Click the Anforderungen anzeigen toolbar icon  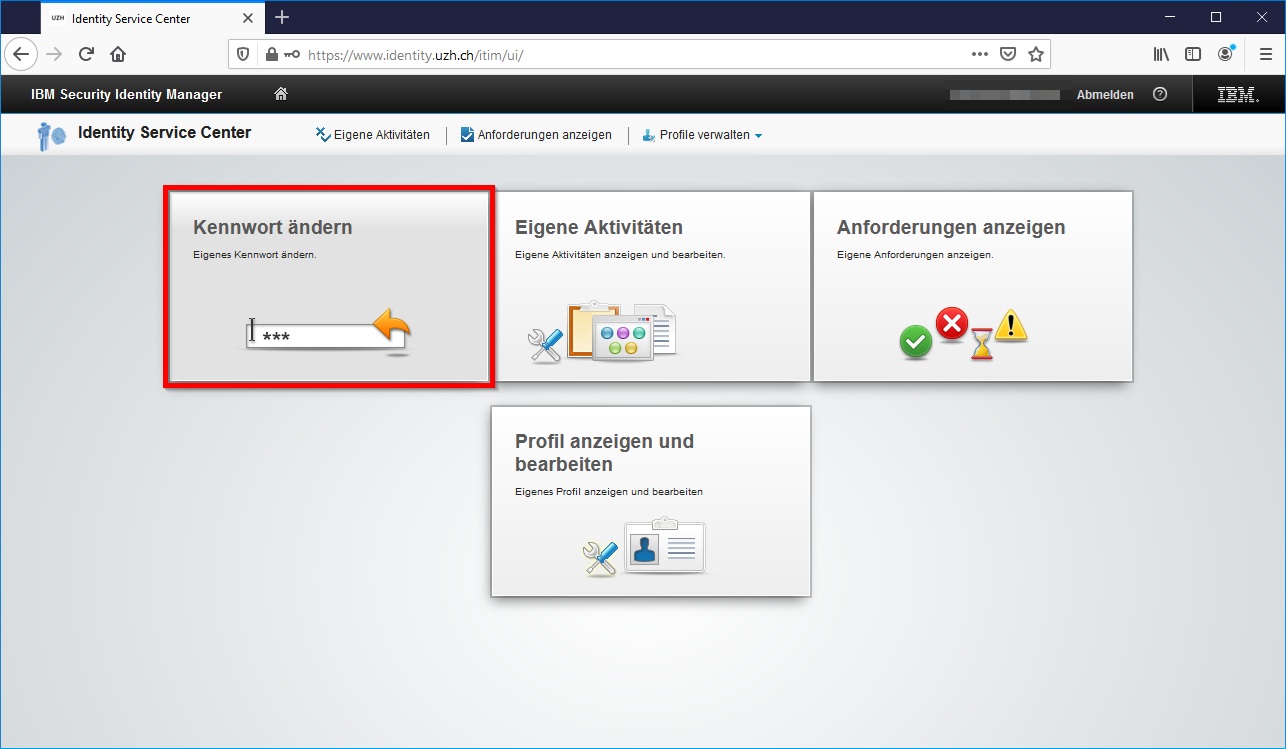(464, 134)
